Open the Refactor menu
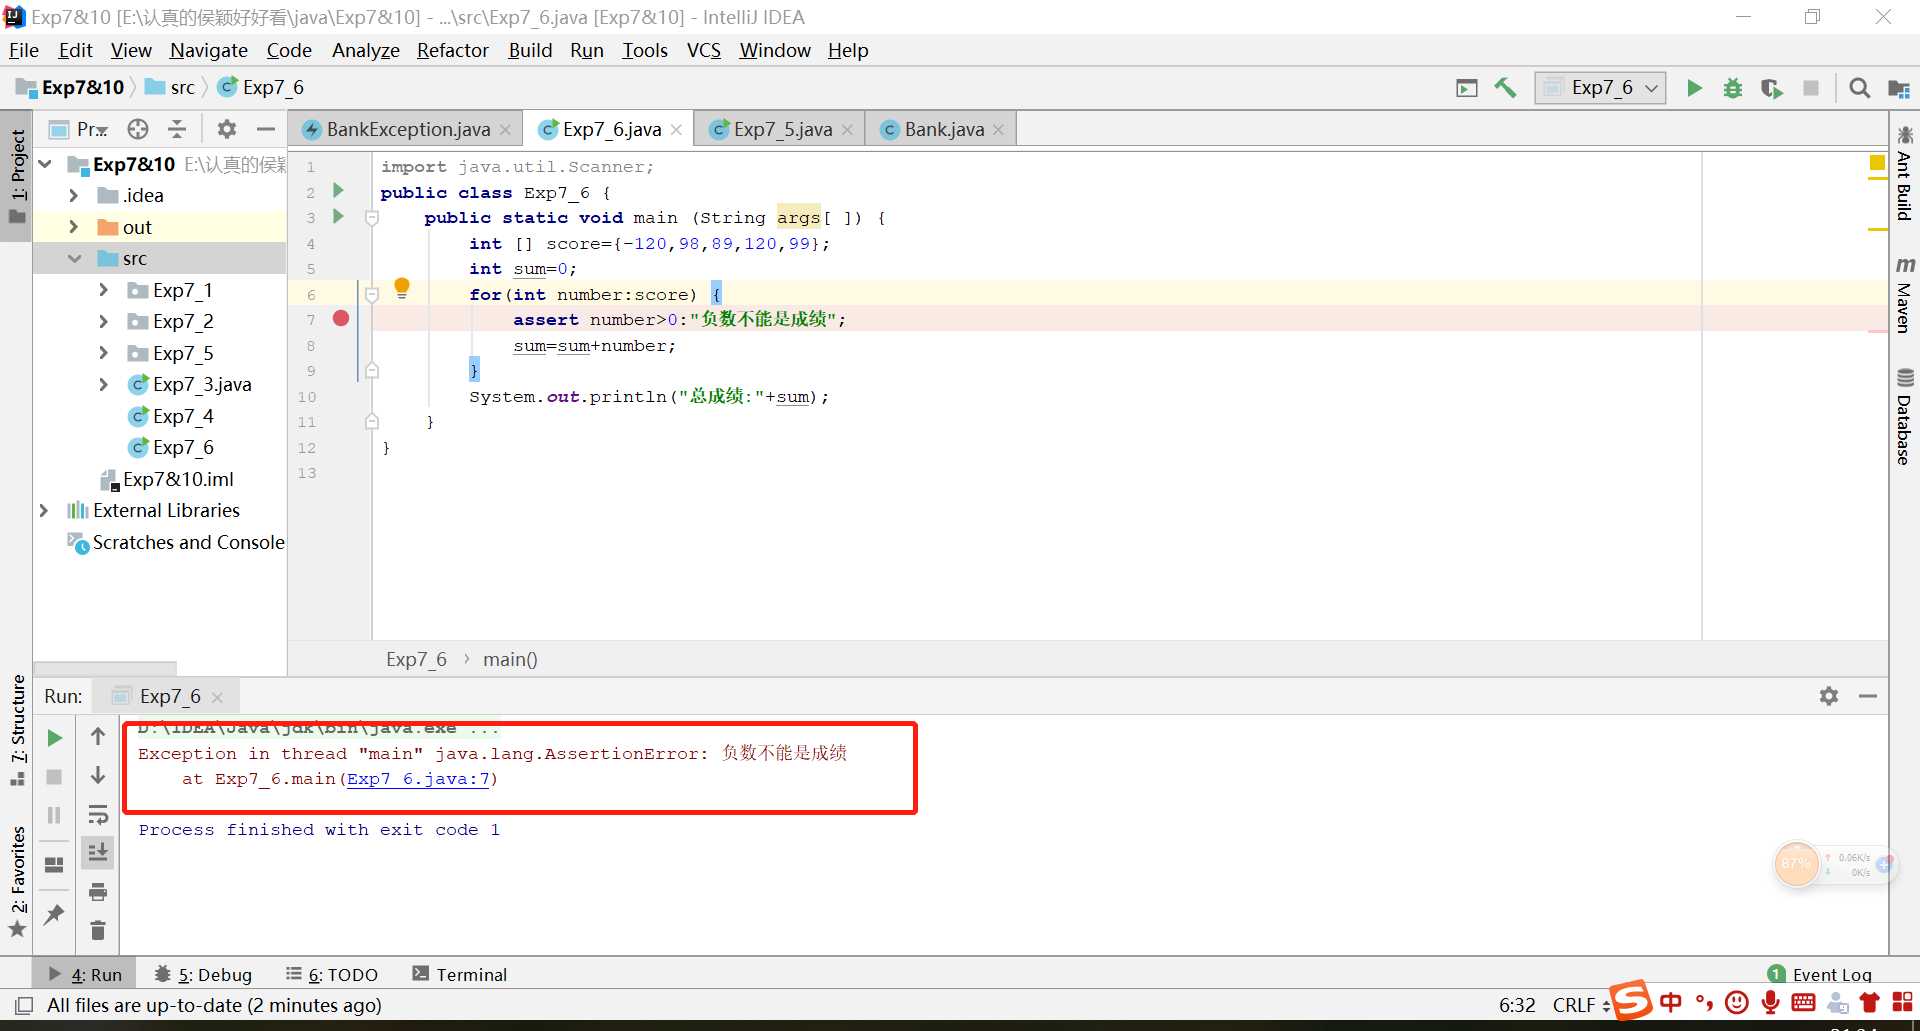Image resolution: width=1920 pixels, height=1031 pixels. (x=452, y=50)
